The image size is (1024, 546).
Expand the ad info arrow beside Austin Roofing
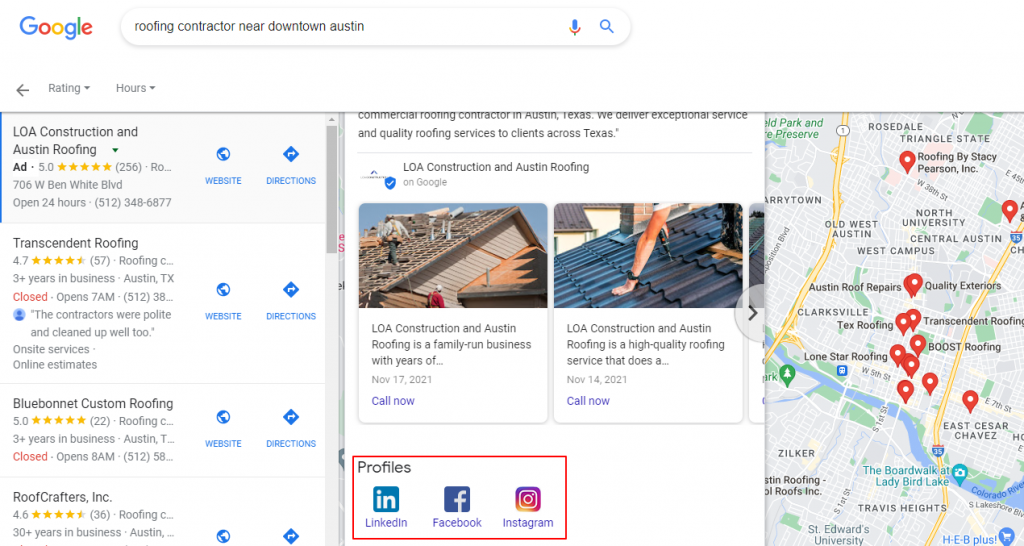(x=115, y=150)
